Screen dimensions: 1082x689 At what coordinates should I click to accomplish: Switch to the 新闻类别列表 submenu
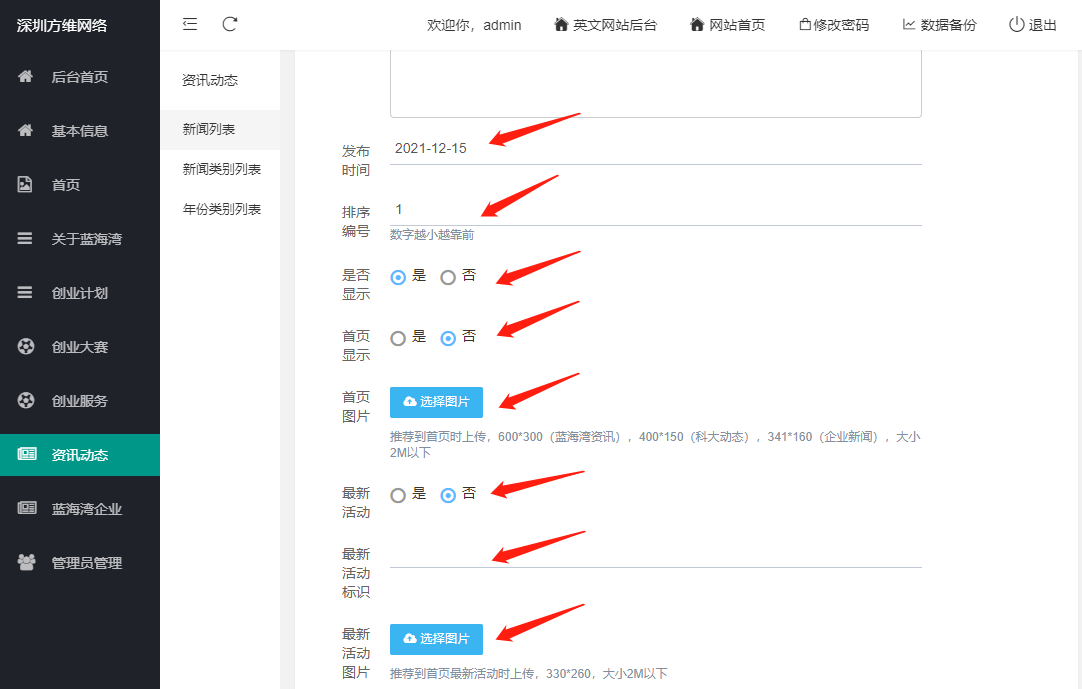[221, 169]
